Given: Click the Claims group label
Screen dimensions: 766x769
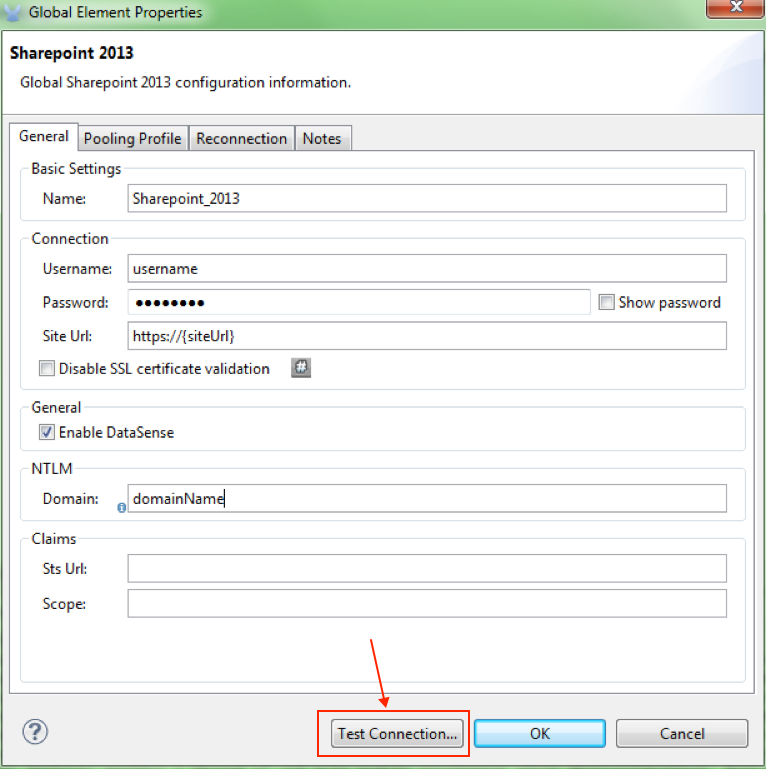Looking at the screenshot, I should 54,539.
